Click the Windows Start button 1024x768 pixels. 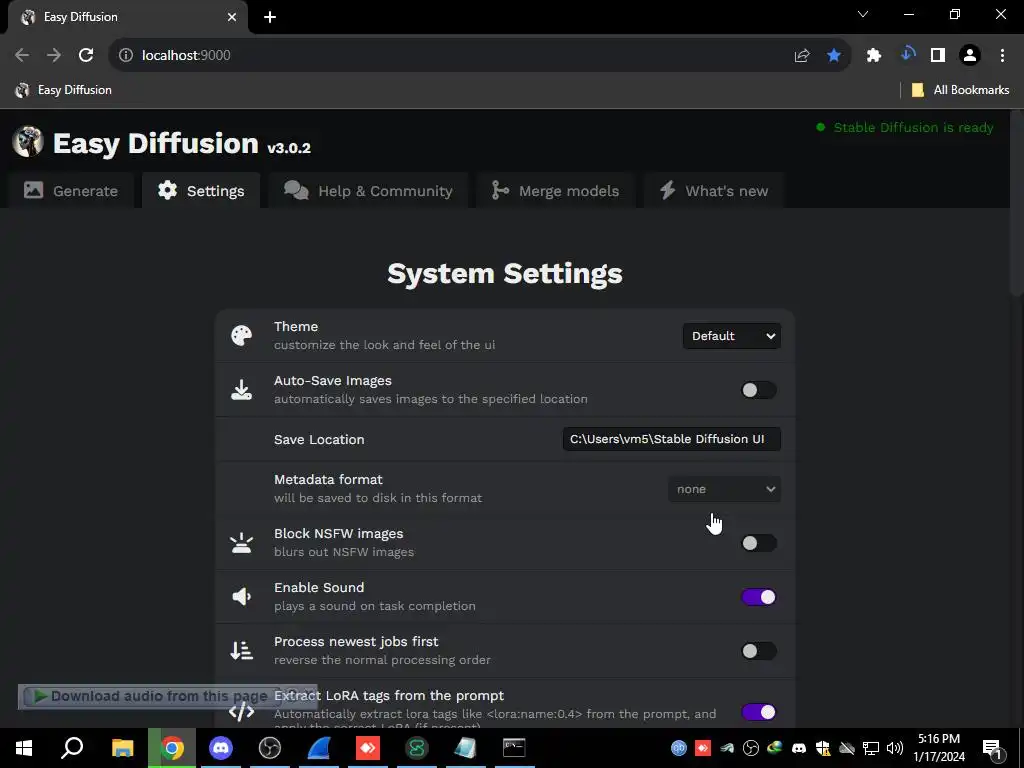click(24, 748)
